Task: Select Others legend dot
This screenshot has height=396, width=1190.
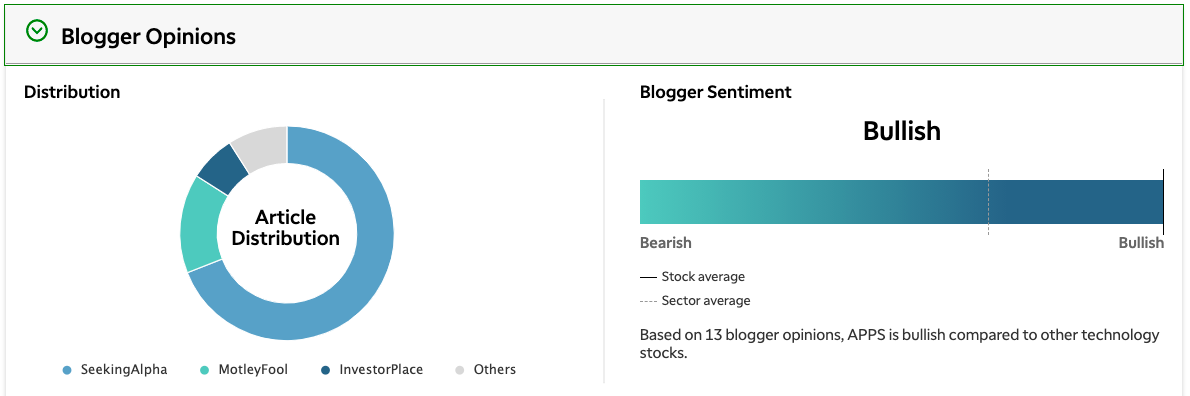Action: point(460,370)
